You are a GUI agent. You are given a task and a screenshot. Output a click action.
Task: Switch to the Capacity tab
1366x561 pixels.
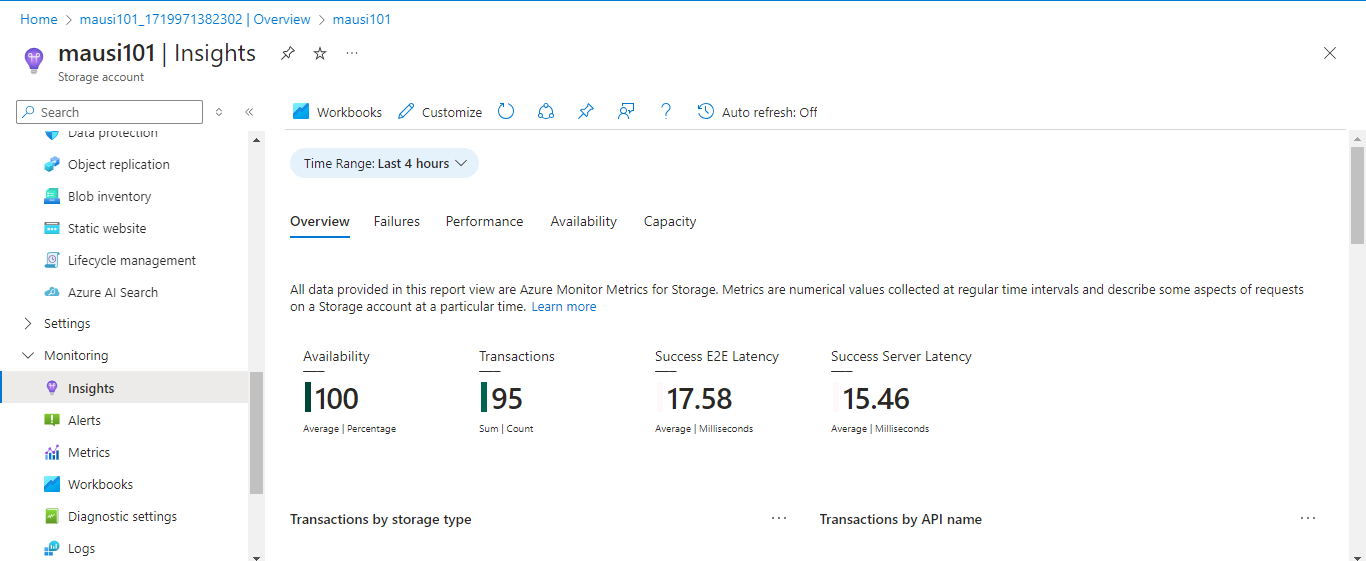tap(670, 222)
